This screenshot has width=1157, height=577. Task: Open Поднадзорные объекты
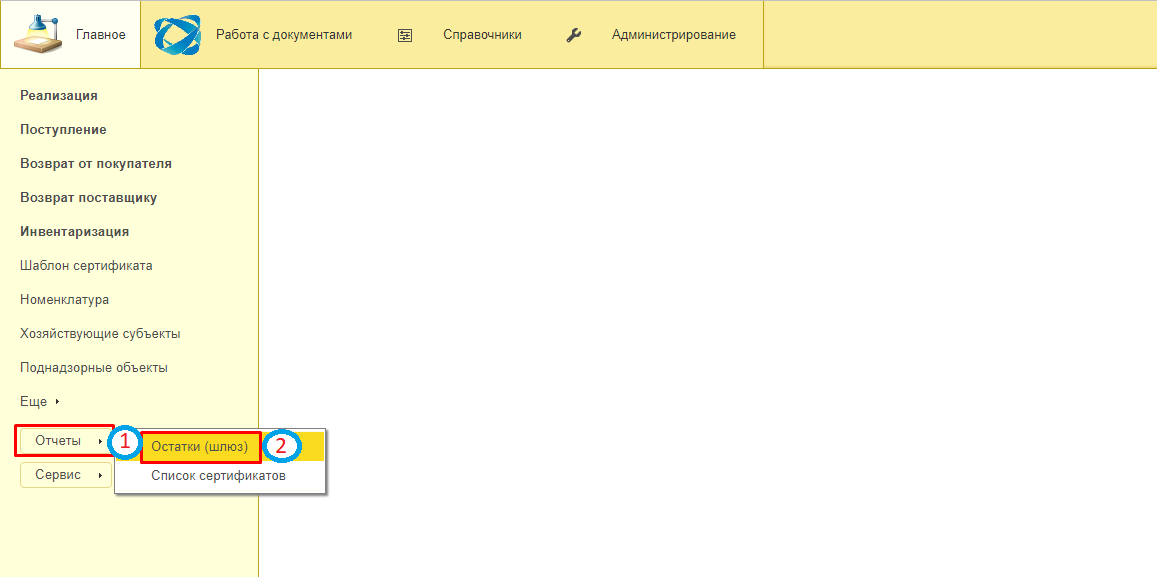tap(94, 367)
